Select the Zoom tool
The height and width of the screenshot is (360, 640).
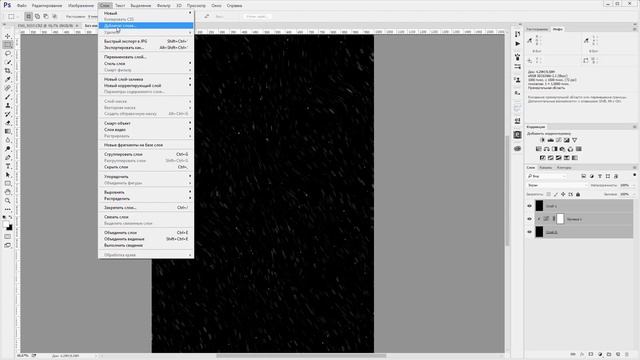pos(8,200)
